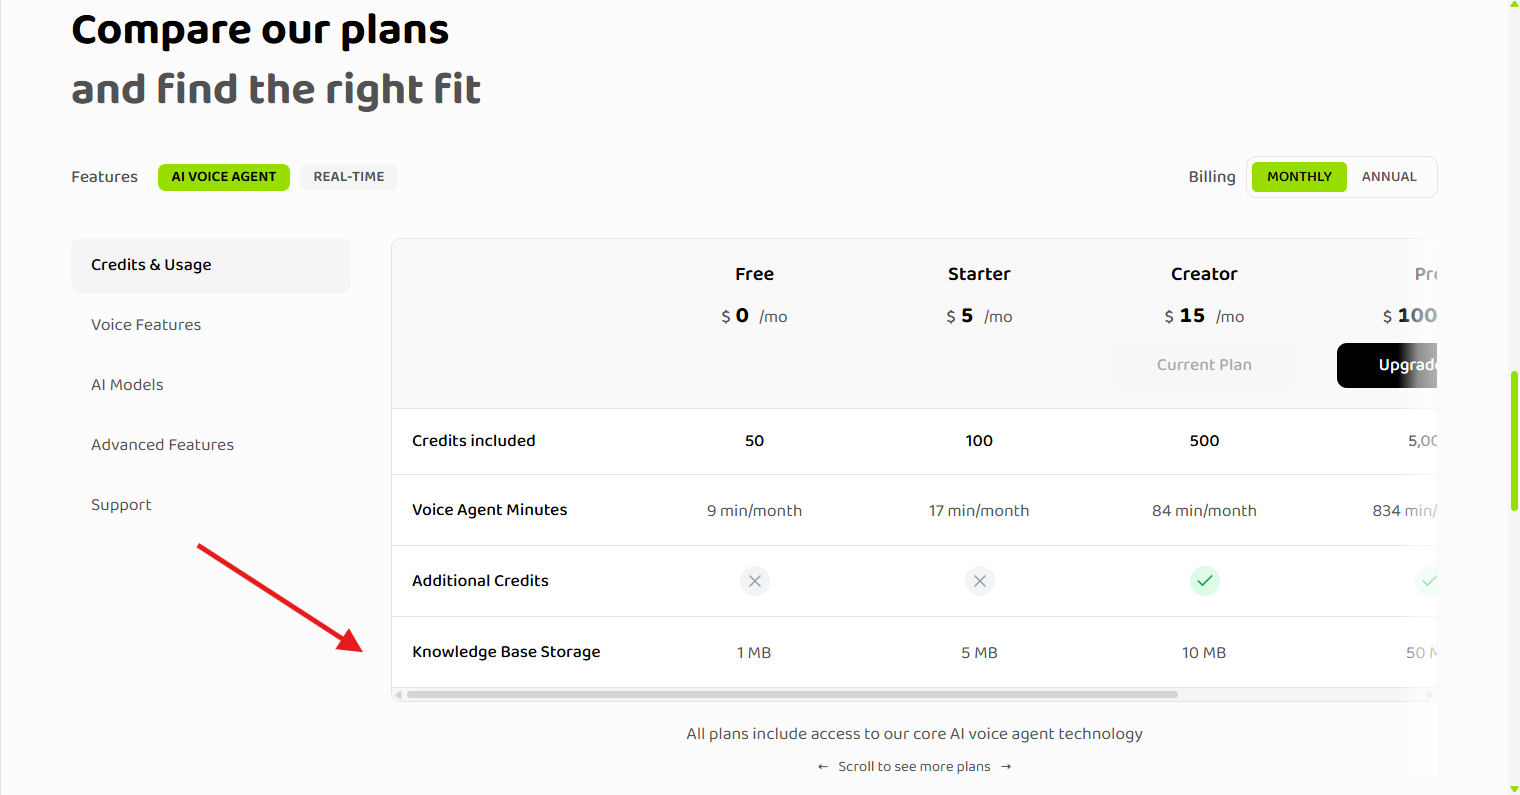Switch billing to ANNUAL
The height and width of the screenshot is (795, 1520).
[1389, 176]
